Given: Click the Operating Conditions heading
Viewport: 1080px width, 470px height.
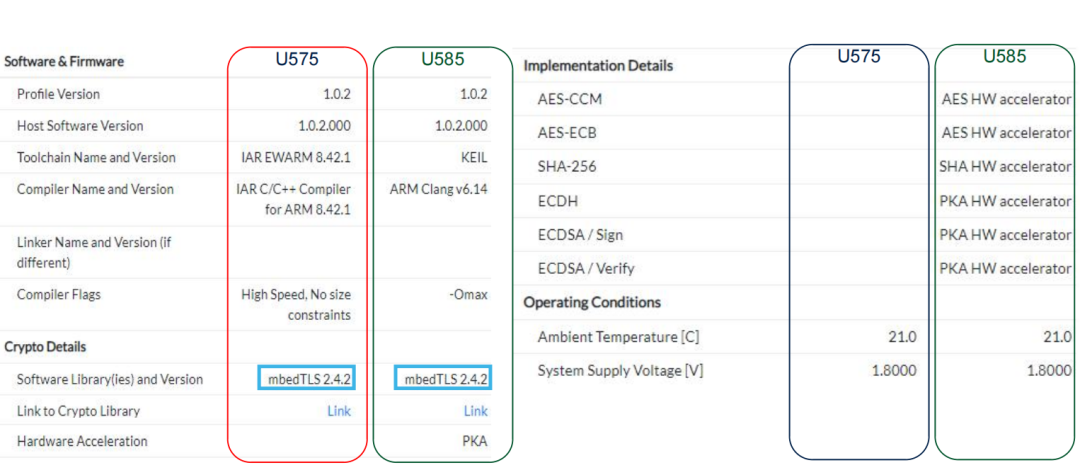Looking at the screenshot, I should 592,302.
